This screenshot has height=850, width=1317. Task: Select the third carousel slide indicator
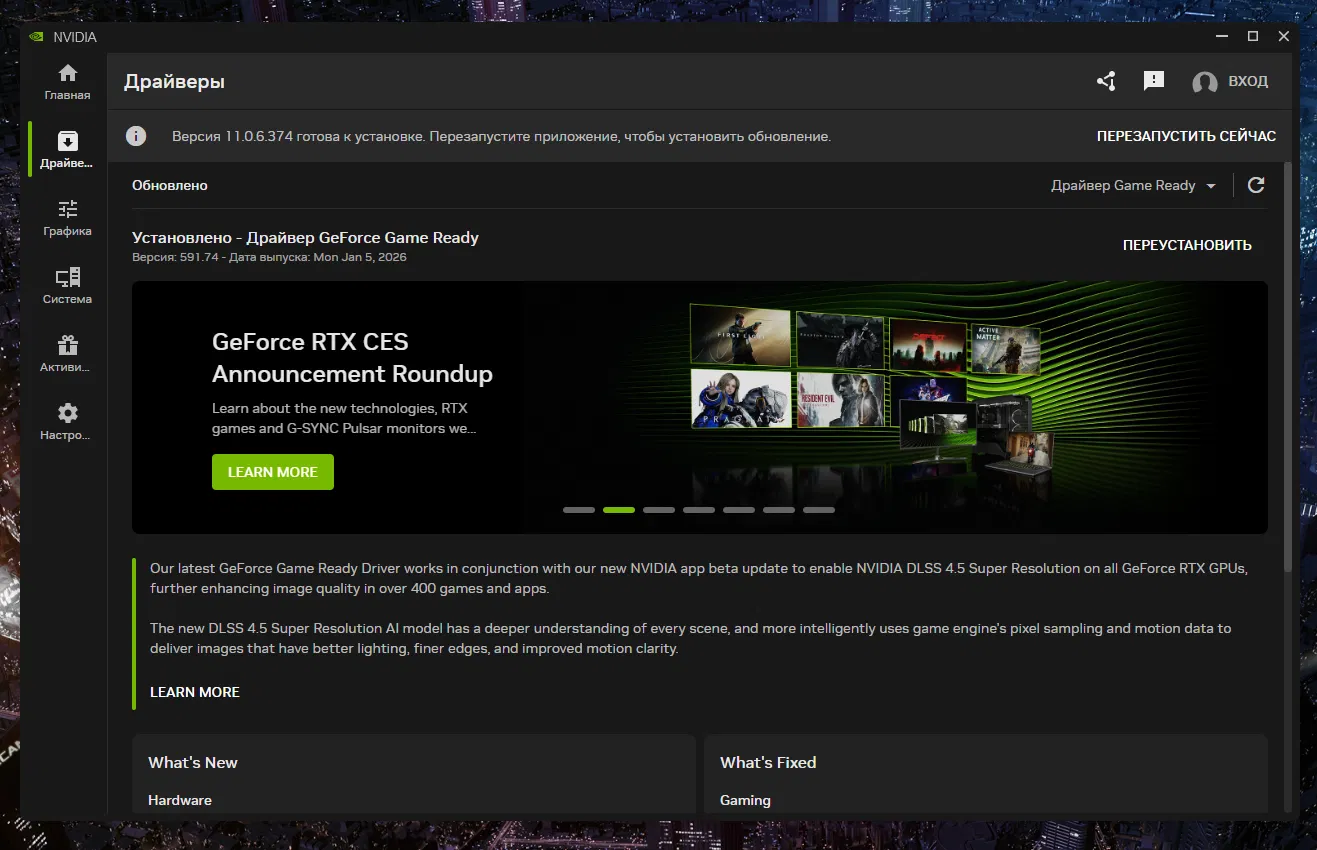point(659,510)
